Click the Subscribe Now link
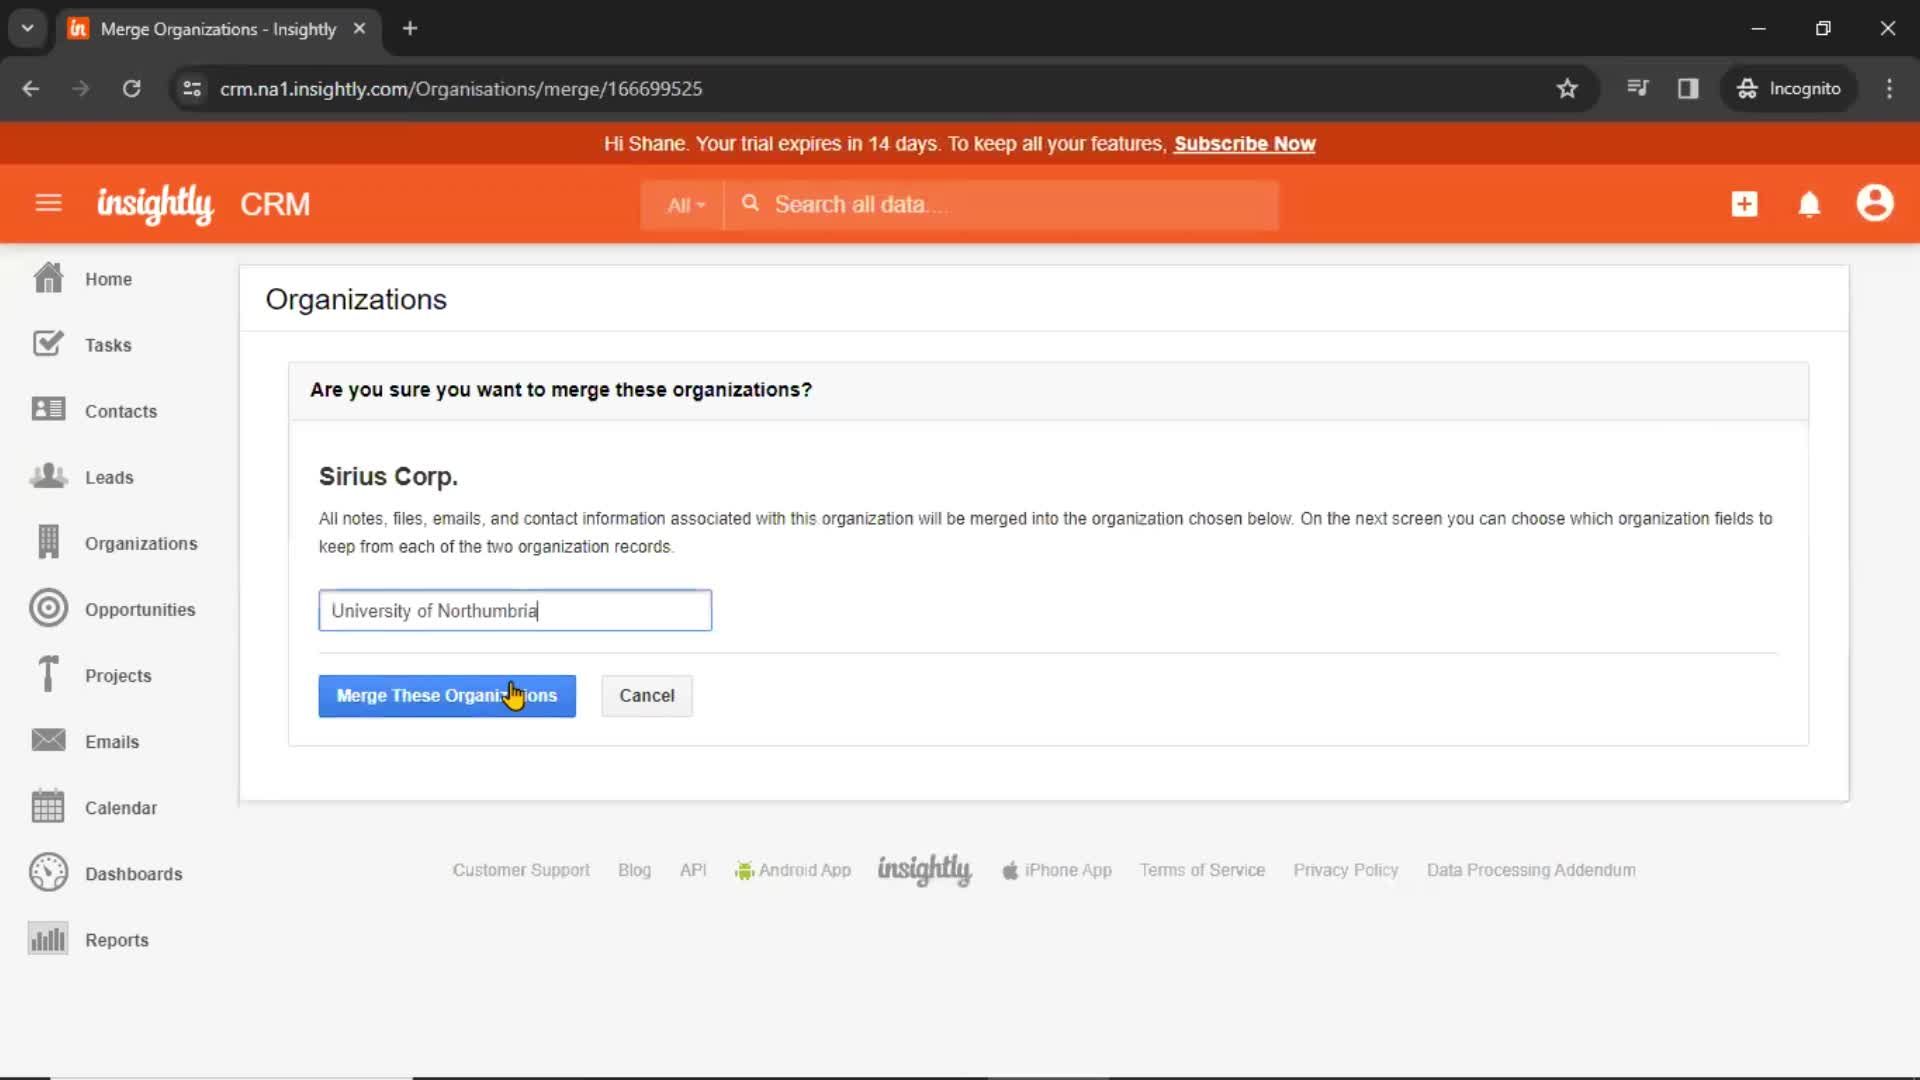Viewport: 1920px width, 1080px height. pos(1244,144)
